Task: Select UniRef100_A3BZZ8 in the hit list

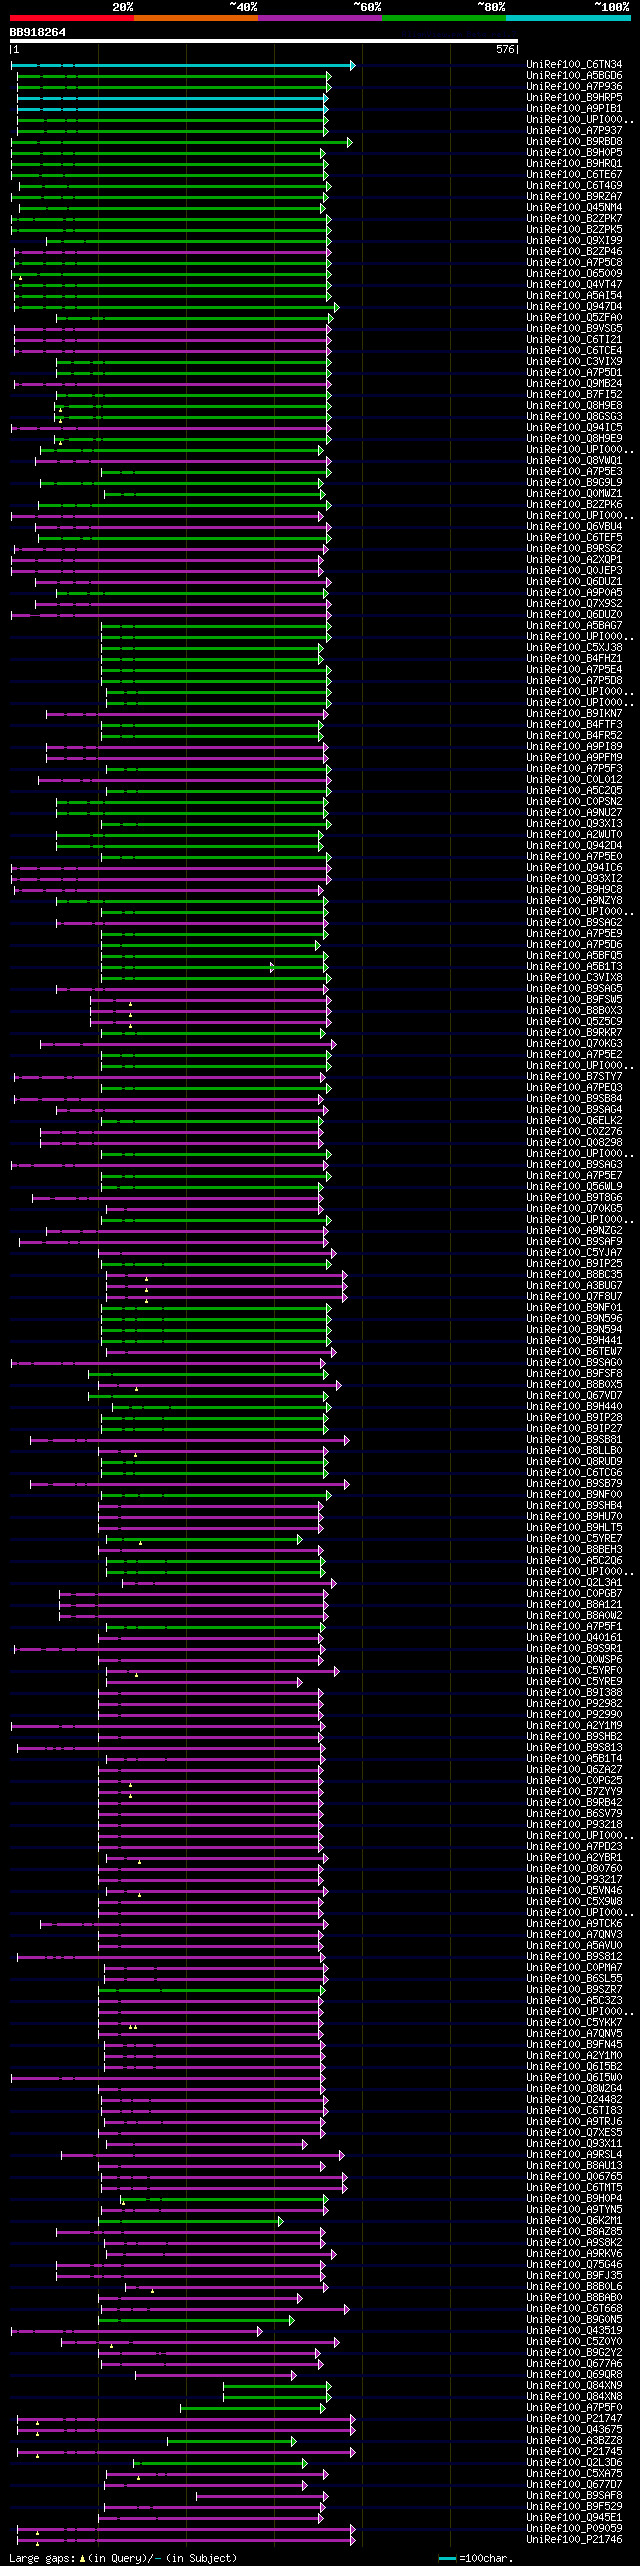Action: [x=574, y=2441]
